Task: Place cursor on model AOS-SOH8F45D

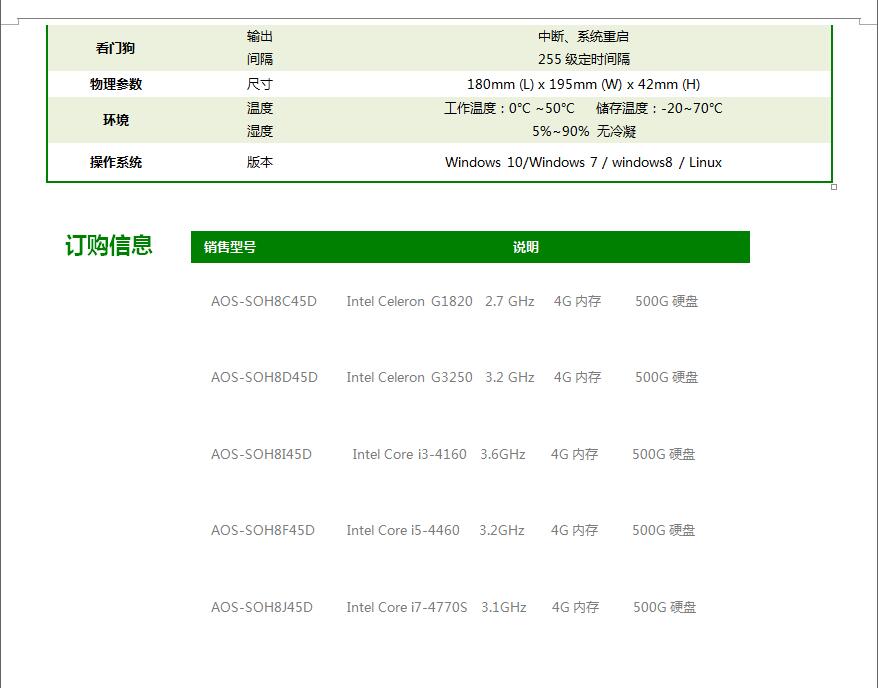Action: 262,530
